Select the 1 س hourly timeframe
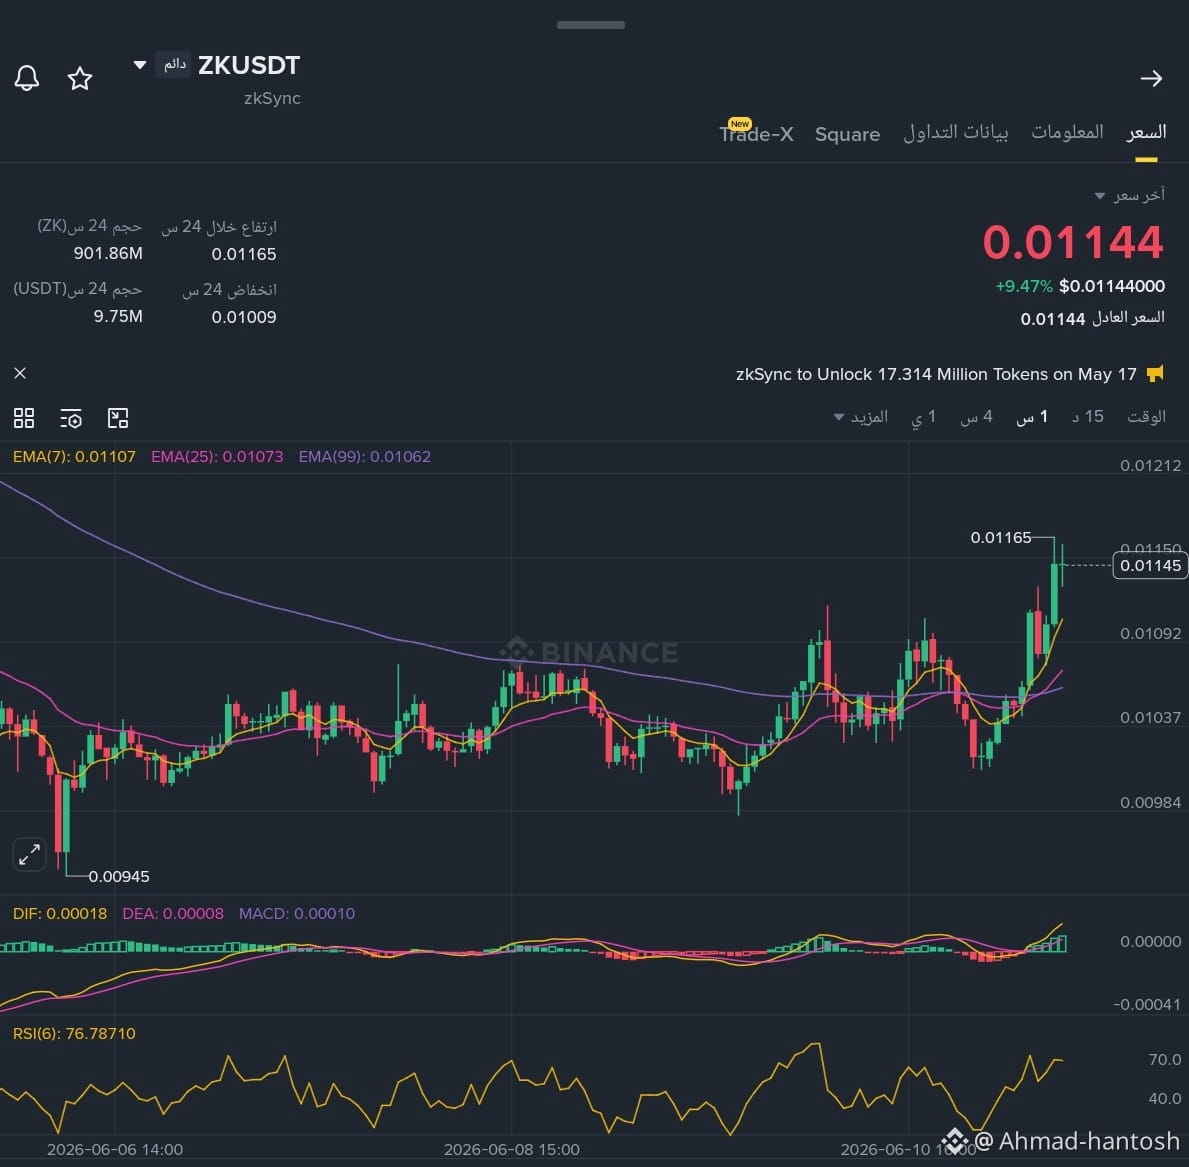 (1032, 417)
